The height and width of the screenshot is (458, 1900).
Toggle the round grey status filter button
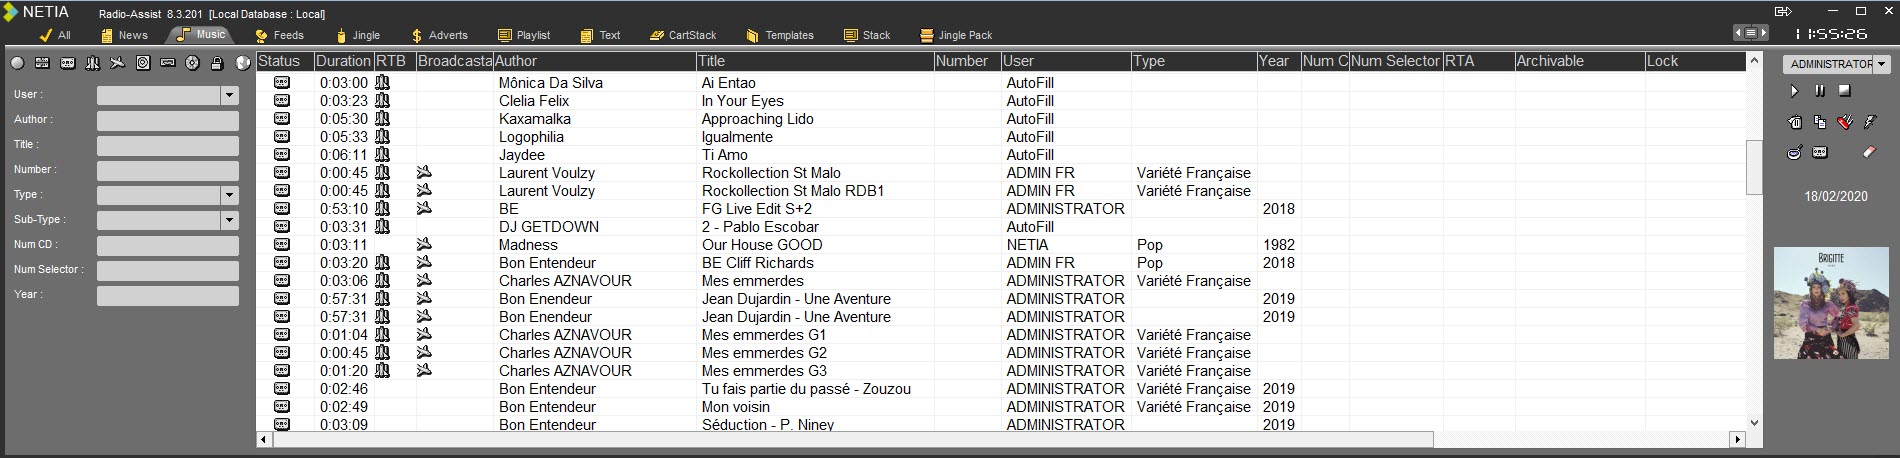(18, 63)
